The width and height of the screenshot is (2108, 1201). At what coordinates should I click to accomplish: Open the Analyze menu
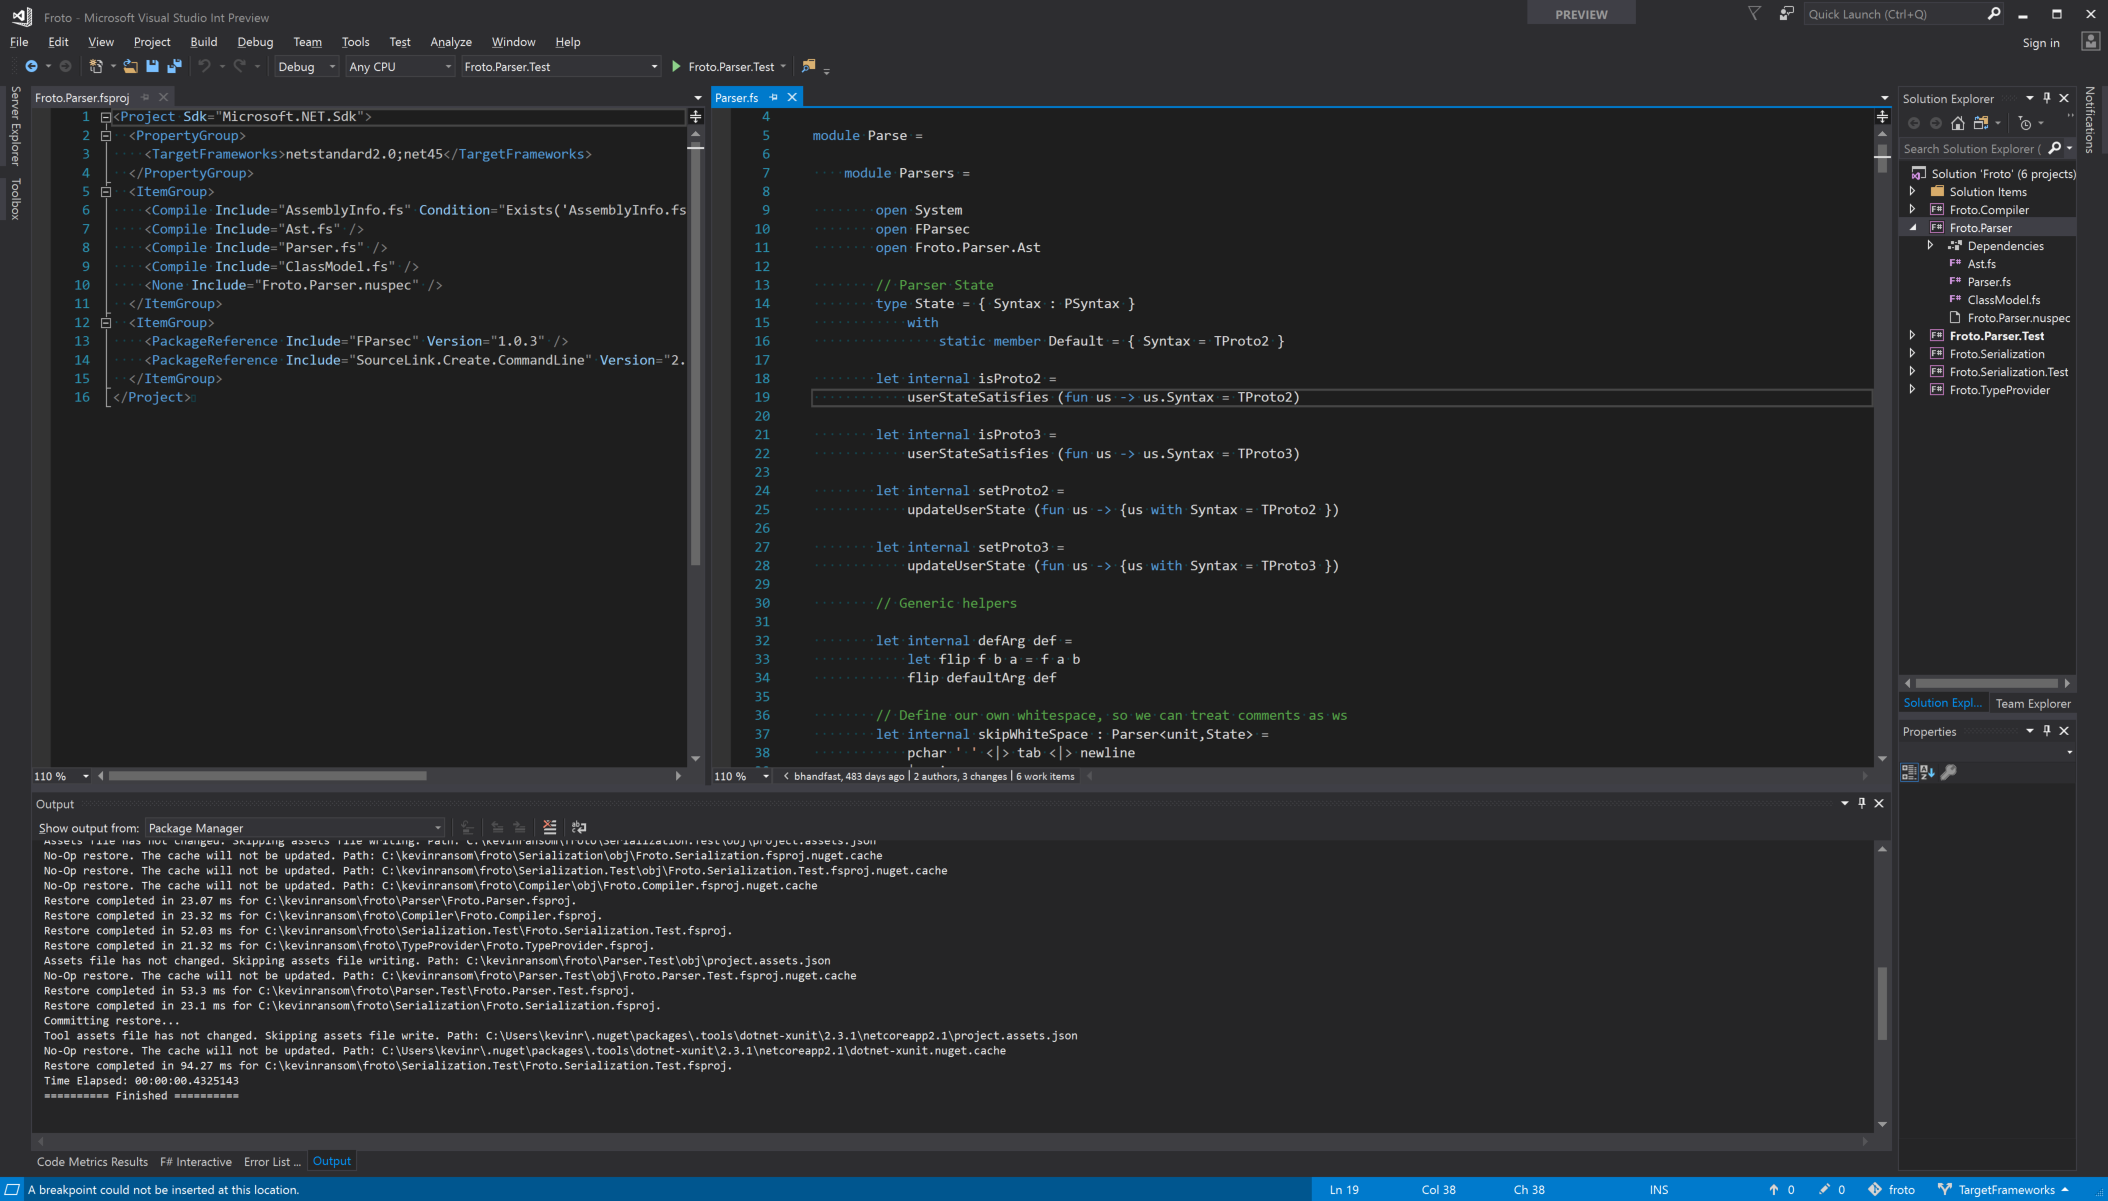(x=450, y=42)
